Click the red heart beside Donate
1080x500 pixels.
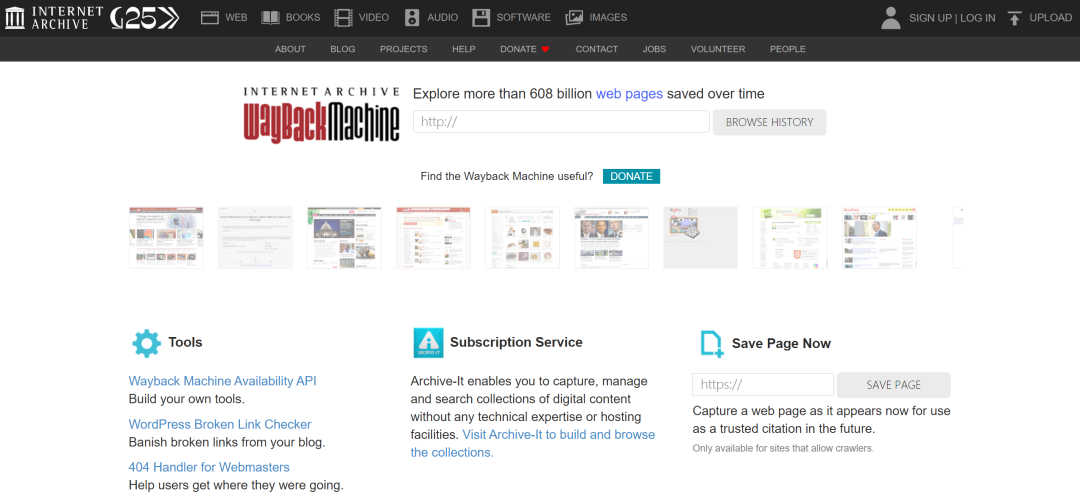click(x=546, y=49)
